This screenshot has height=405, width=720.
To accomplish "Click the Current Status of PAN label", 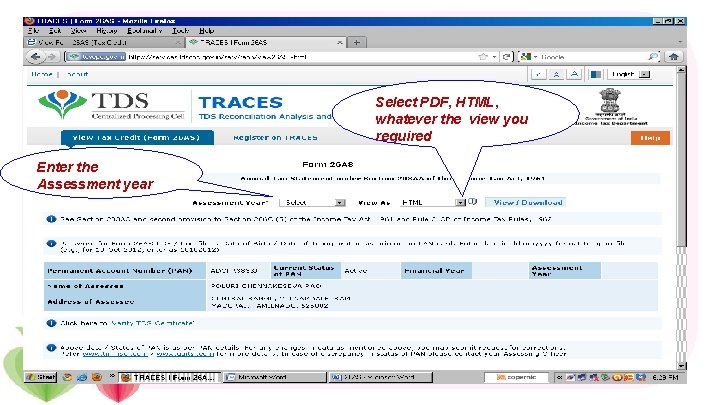I will coord(304,270).
